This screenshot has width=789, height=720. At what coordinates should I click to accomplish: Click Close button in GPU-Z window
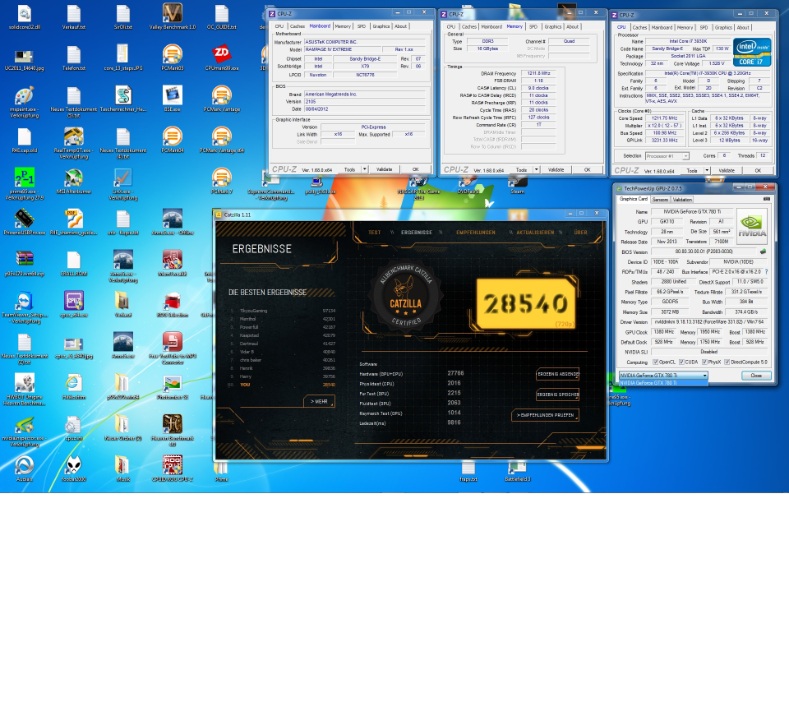(x=756, y=375)
